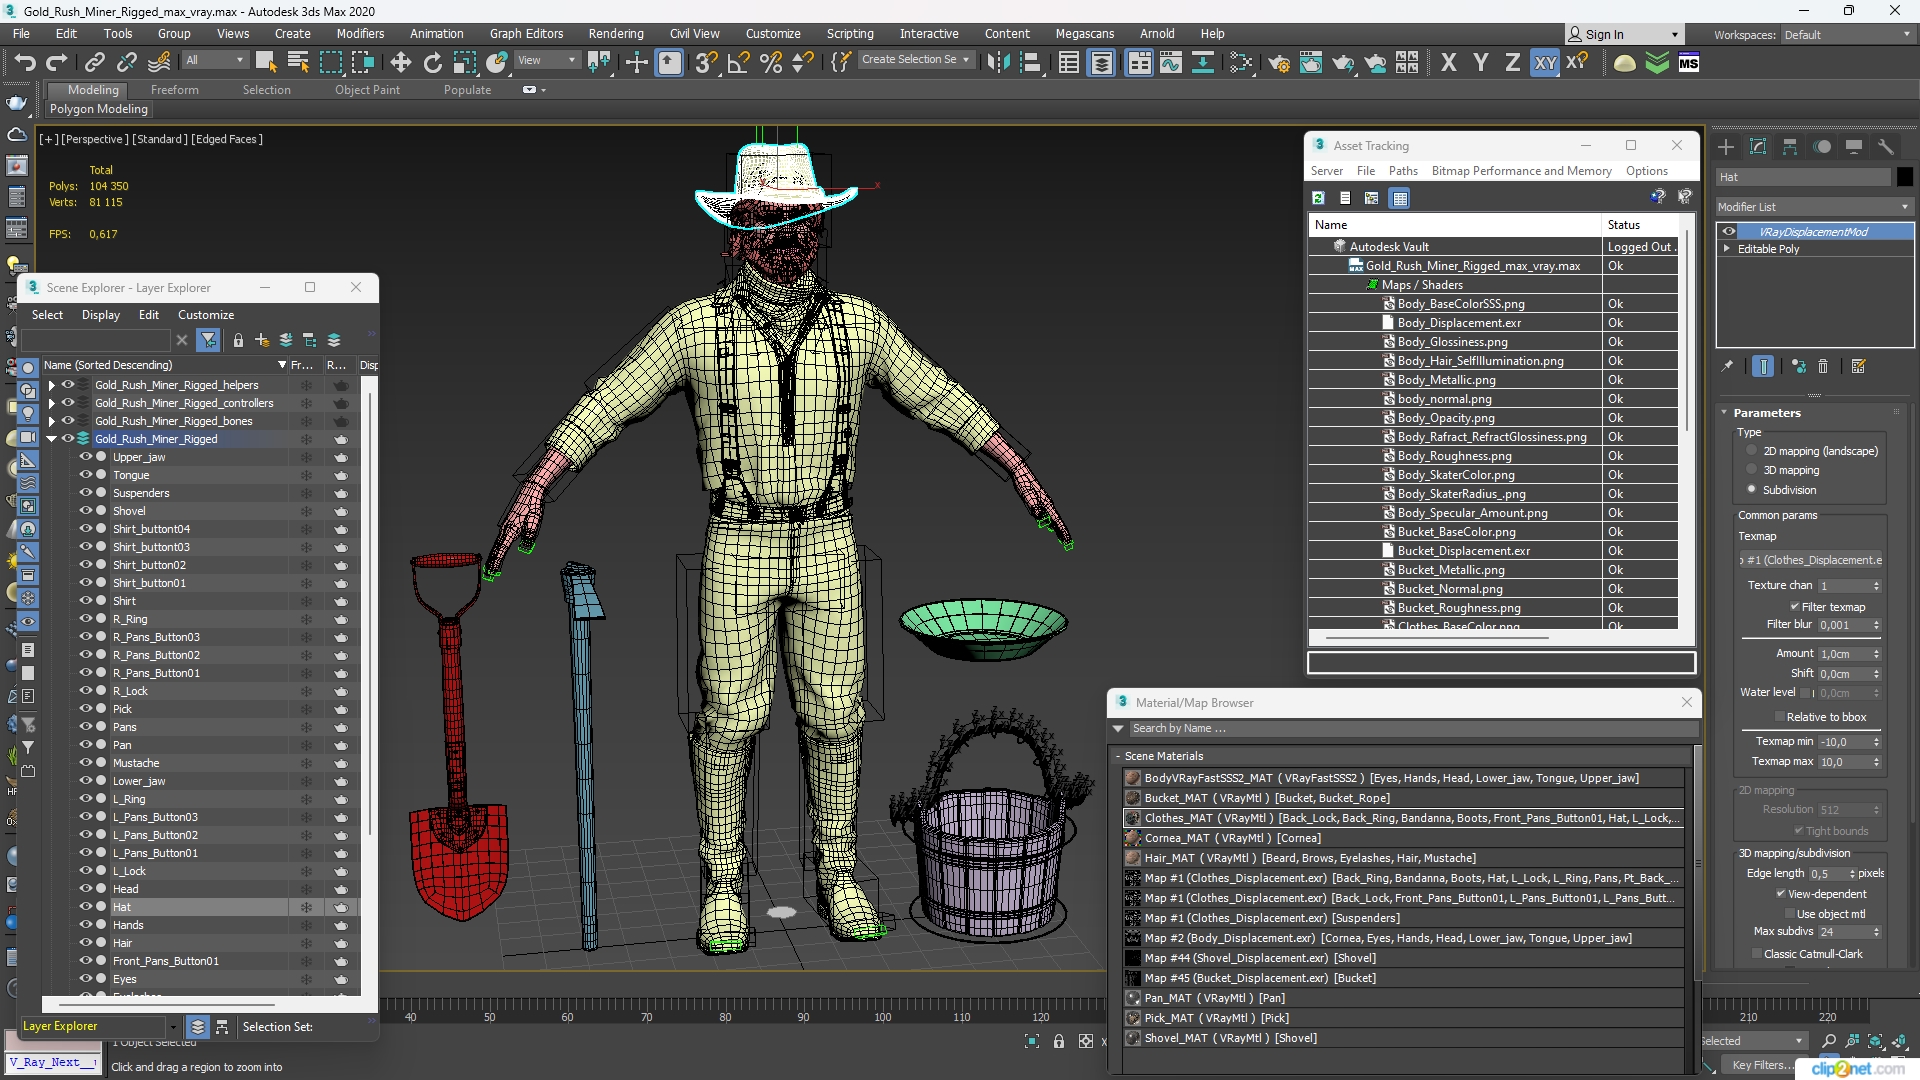Click the lock icon in Scene Explorer toolbar

(x=238, y=340)
